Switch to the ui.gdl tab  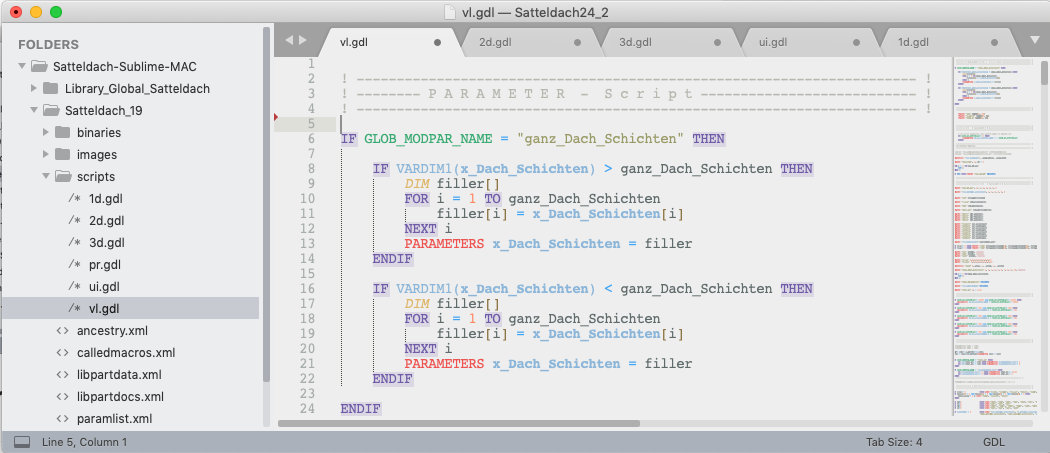[773, 42]
